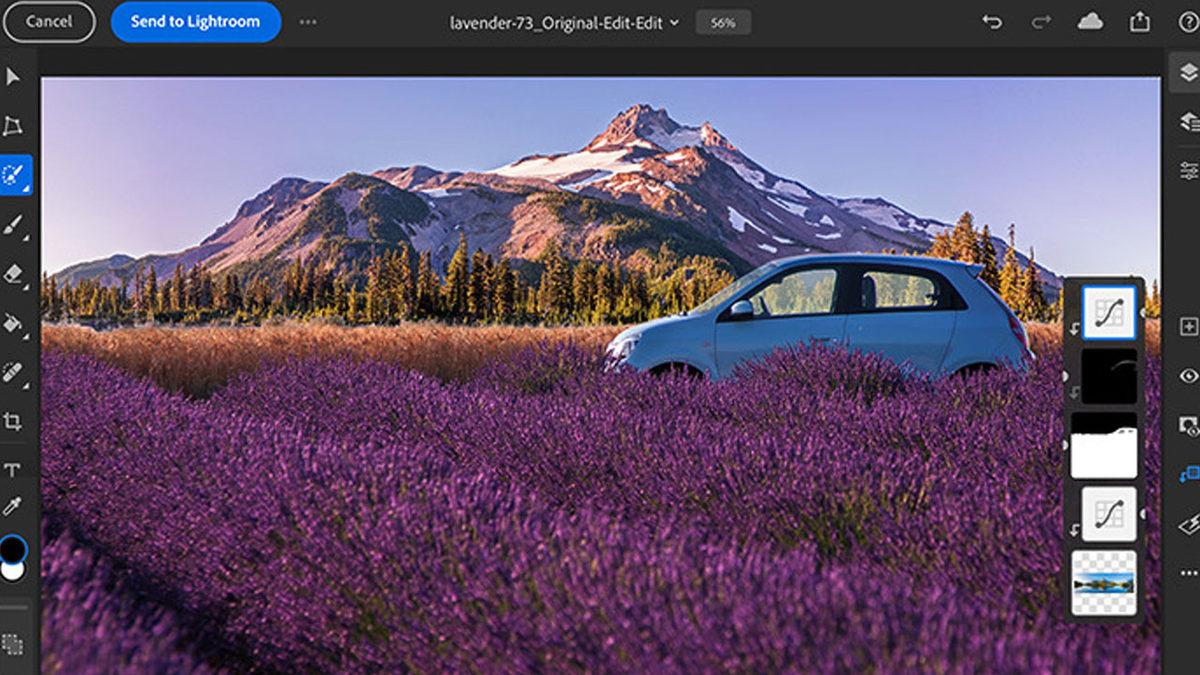The image size is (1200, 675).
Task: Select the Crop tool
Action: point(14,420)
